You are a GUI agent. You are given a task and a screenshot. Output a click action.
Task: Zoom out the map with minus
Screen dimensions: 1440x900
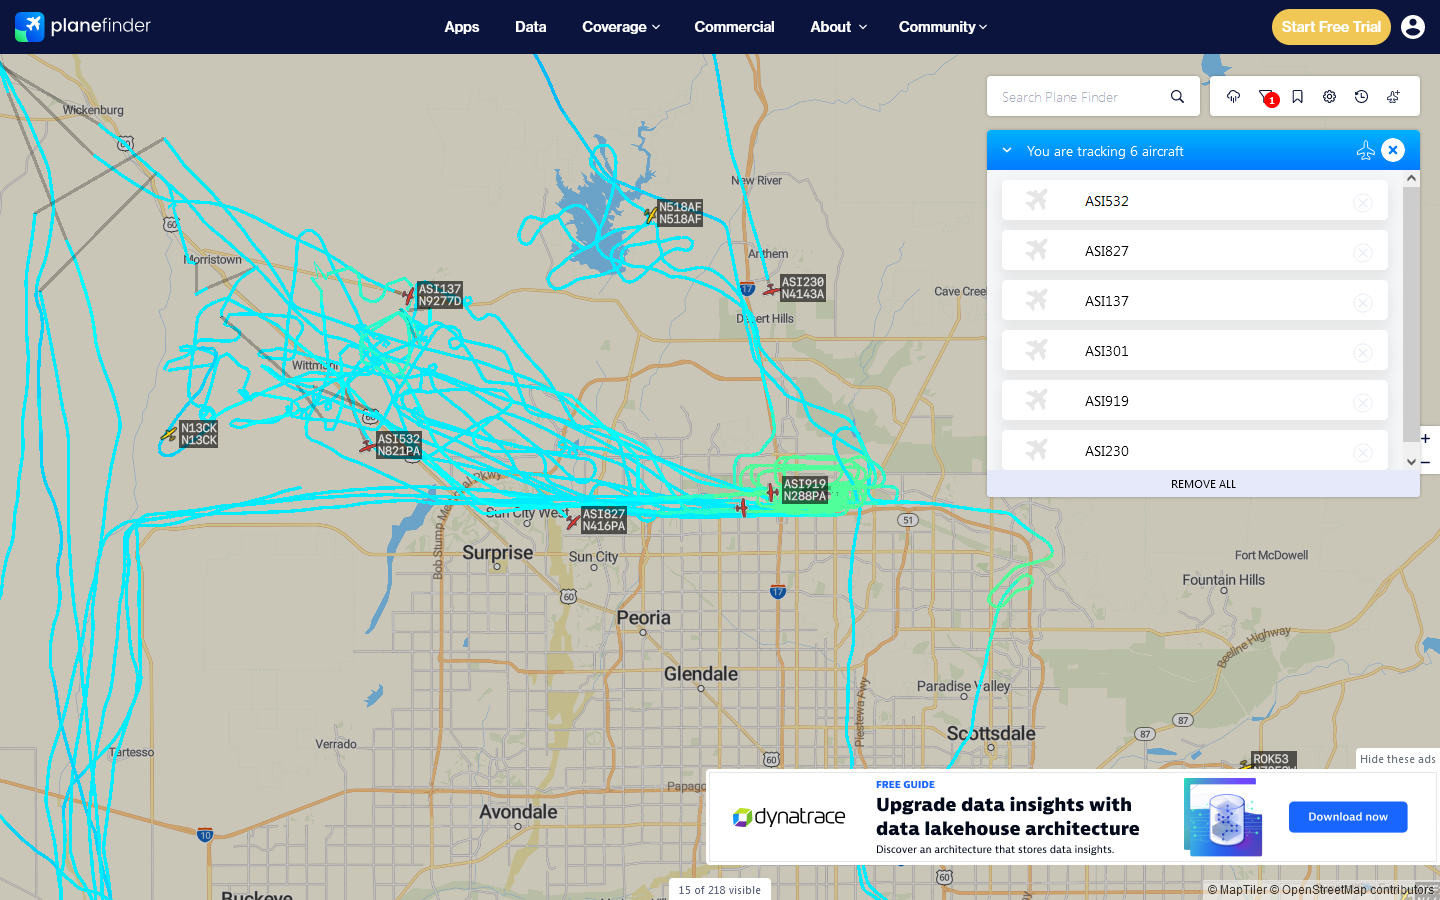(1425, 462)
